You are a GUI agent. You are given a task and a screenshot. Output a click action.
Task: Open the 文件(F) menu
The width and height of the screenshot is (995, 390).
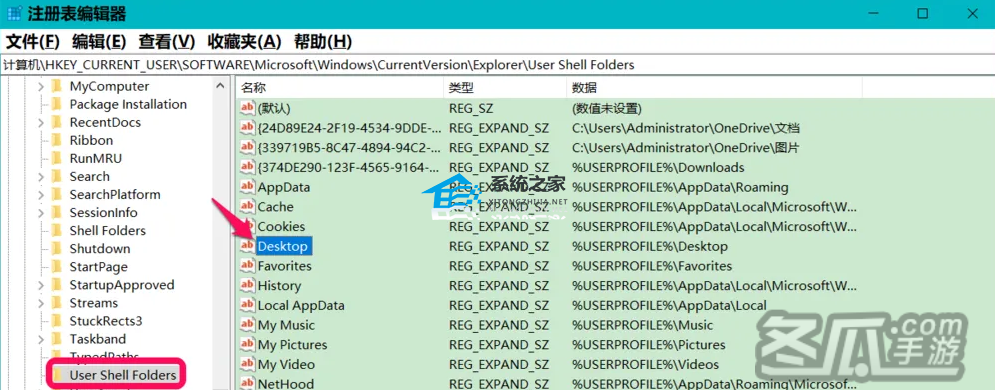pos(32,42)
